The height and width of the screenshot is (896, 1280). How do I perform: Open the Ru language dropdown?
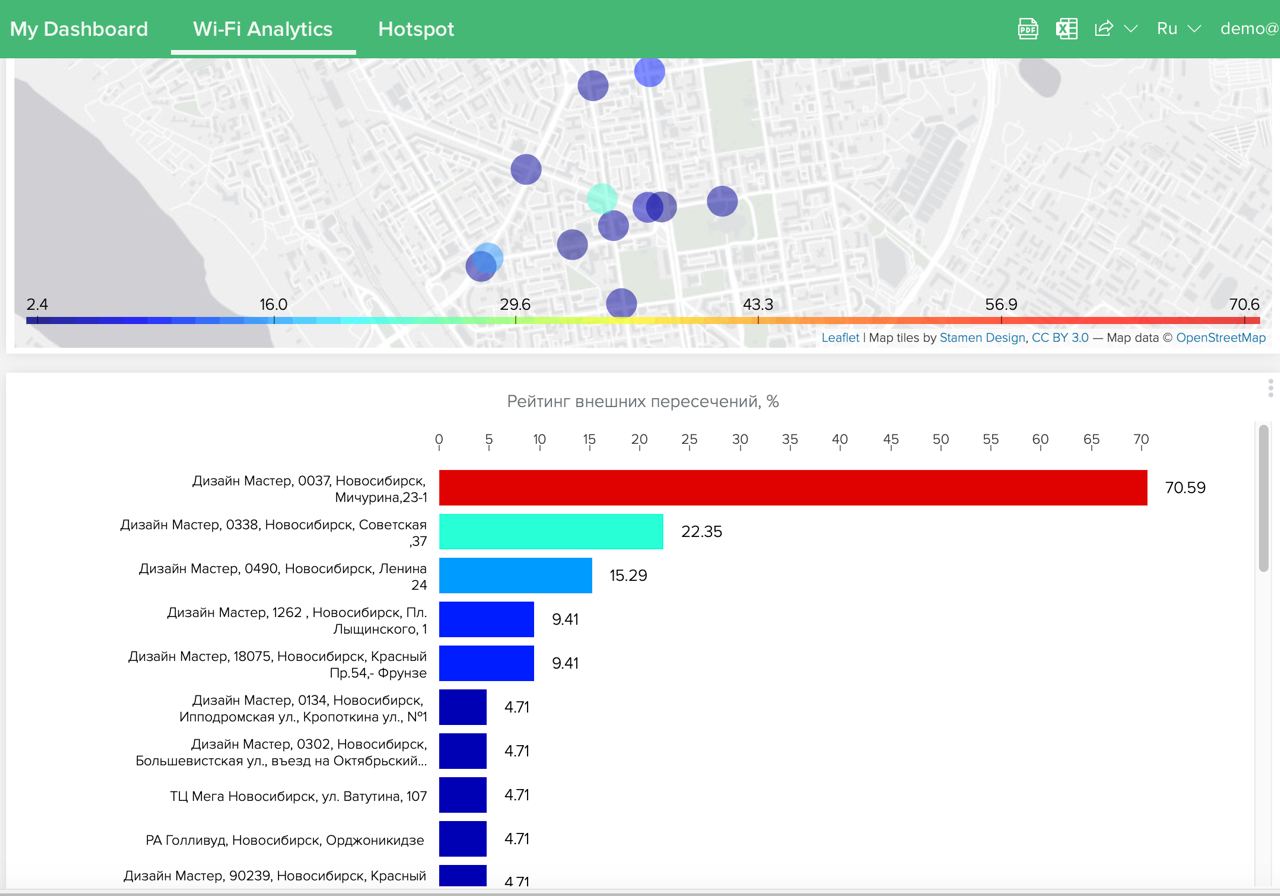(1178, 29)
